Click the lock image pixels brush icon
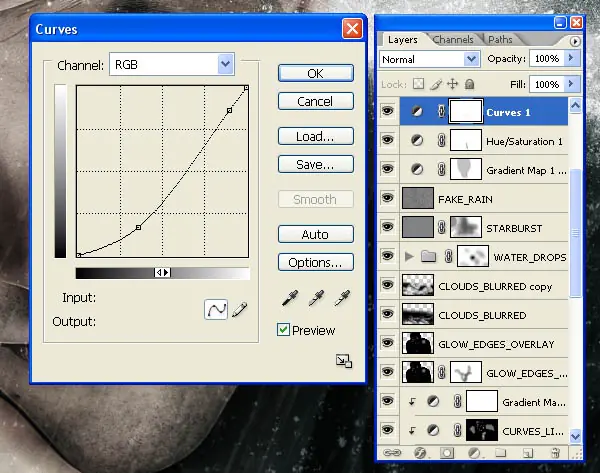Image resolution: width=600 pixels, height=473 pixels. click(436, 84)
